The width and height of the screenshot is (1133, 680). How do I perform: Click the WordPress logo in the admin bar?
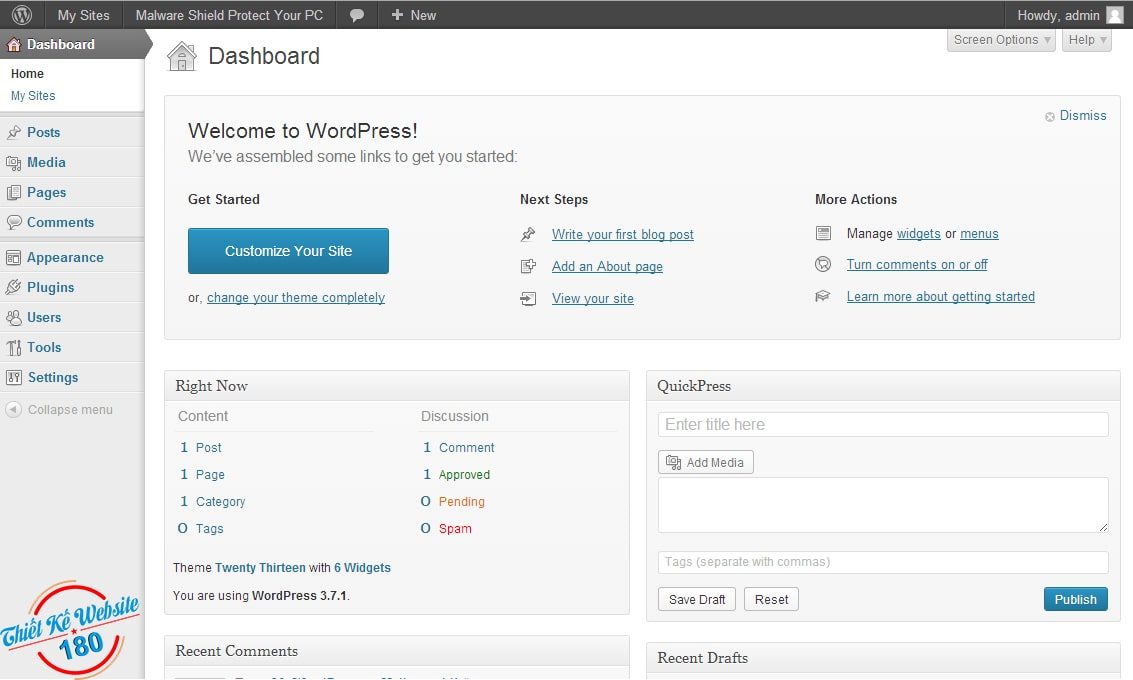20,14
